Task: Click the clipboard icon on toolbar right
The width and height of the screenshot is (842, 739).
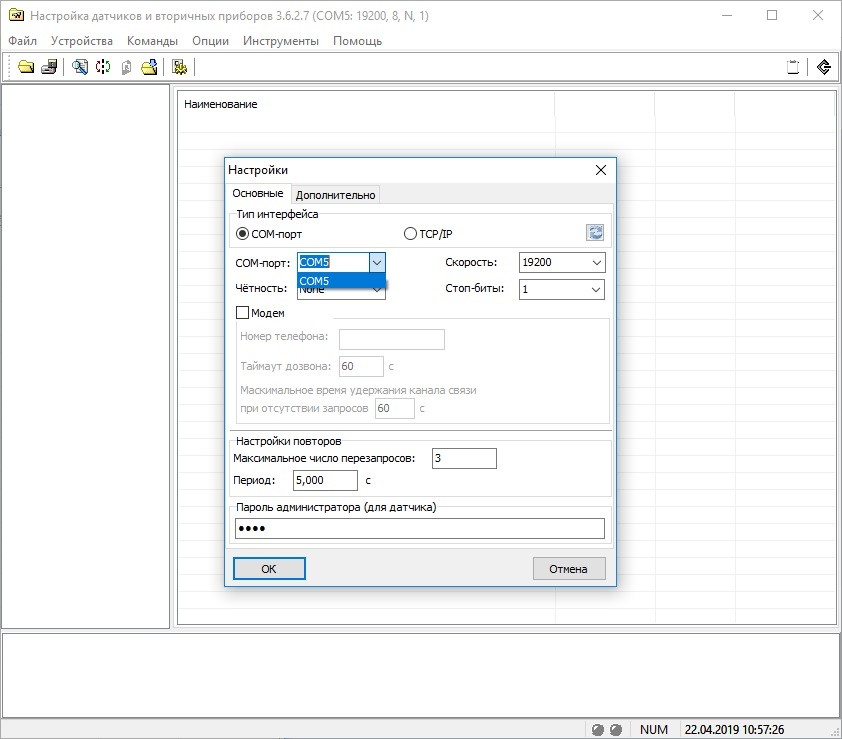Action: [x=793, y=67]
